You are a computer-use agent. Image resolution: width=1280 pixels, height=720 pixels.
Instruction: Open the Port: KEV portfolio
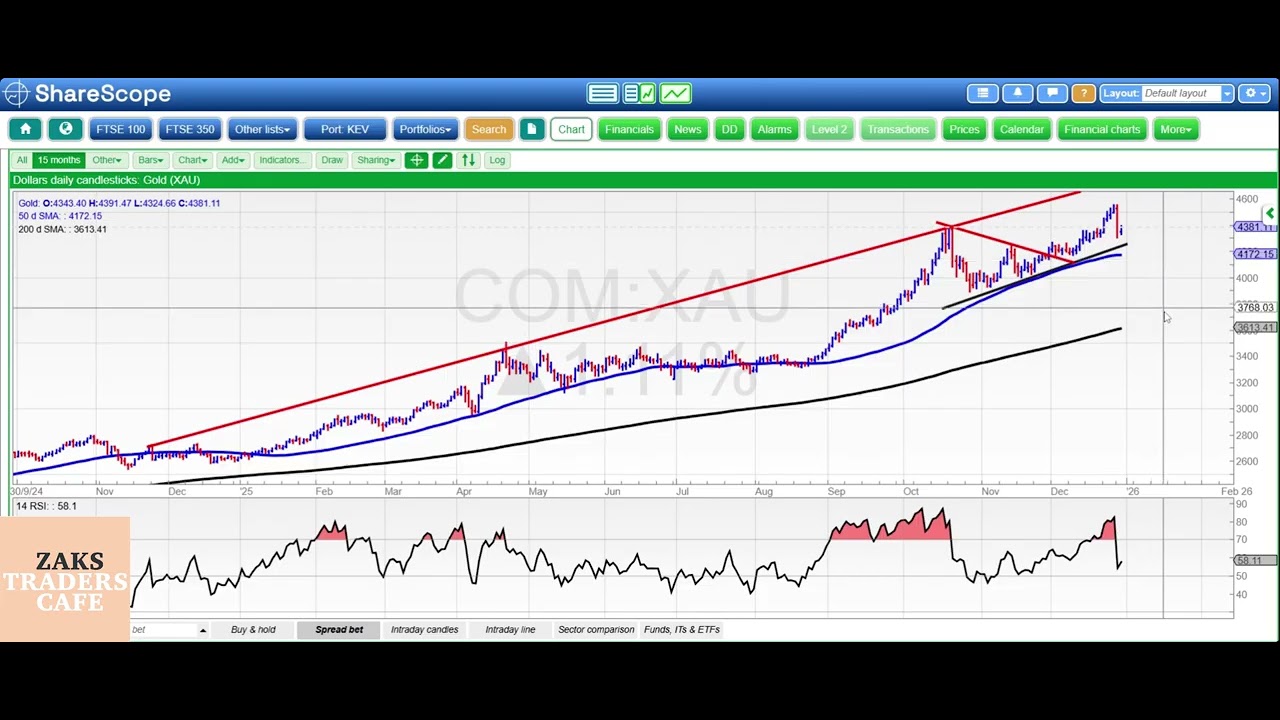click(344, 129)
